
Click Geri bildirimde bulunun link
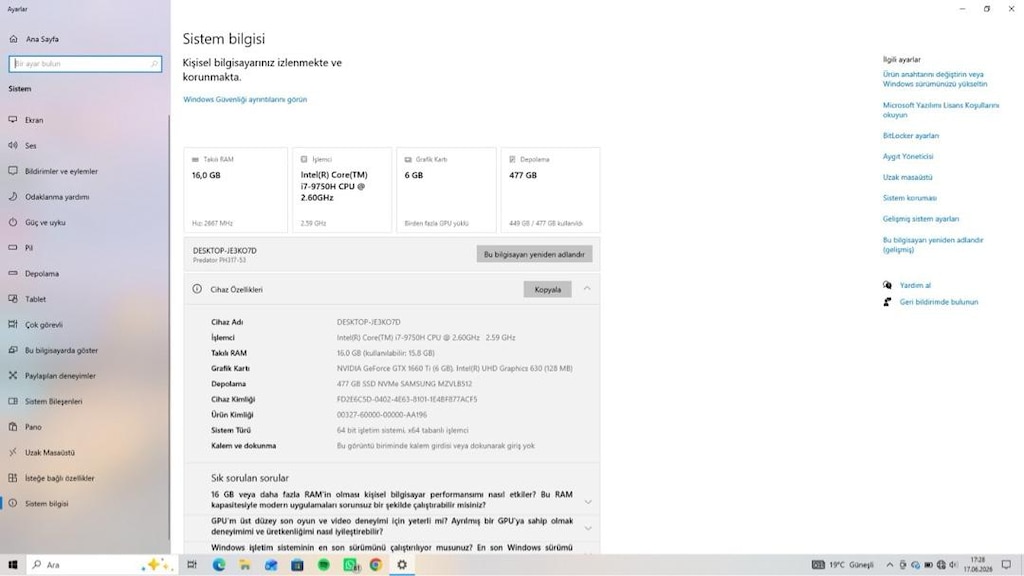938,302
